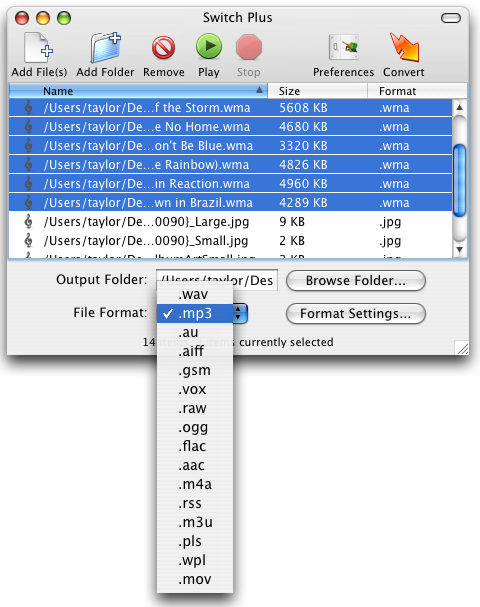This screenshot has width=480, height=607.
Task: Click the 3320 KB size cell
Action: pos(303,146)
